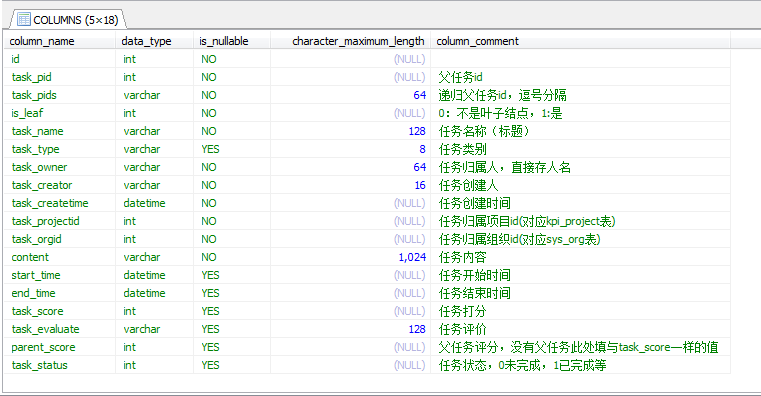Click the 1,024 length cell for content

350,257
